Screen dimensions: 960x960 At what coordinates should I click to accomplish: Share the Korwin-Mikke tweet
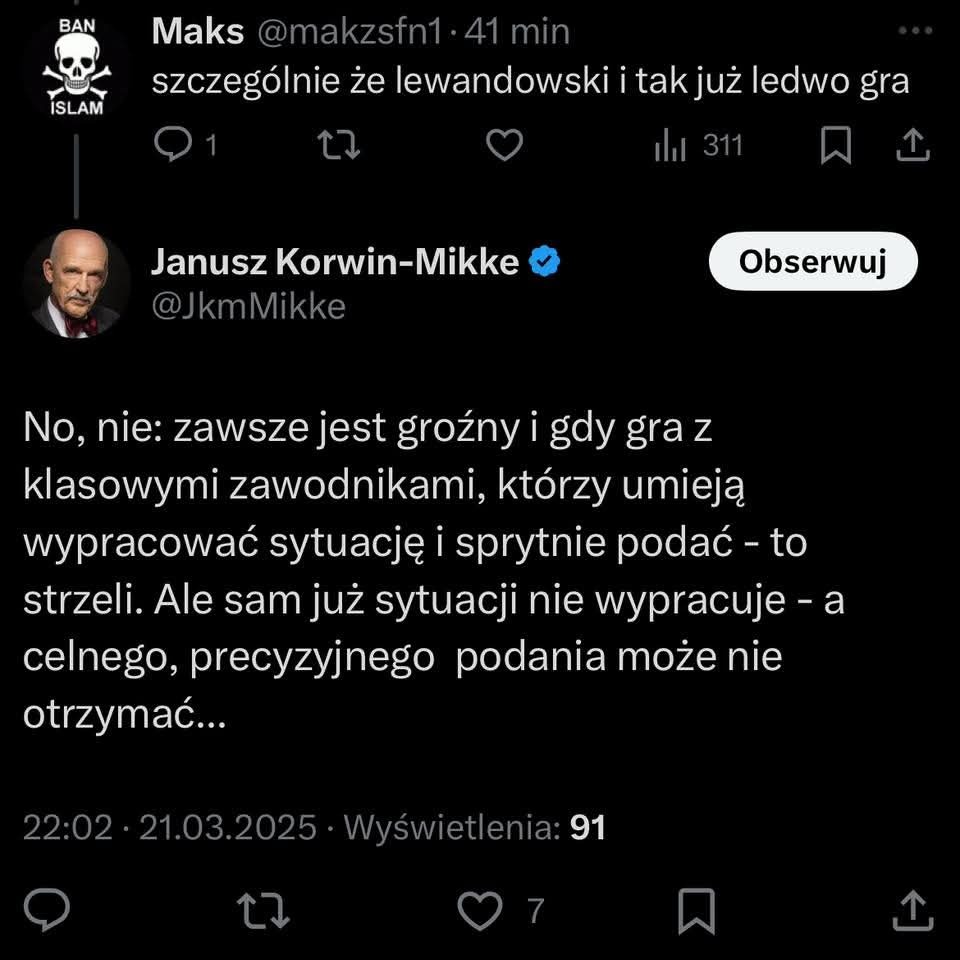pyautogui.click(x=913, y=910)
